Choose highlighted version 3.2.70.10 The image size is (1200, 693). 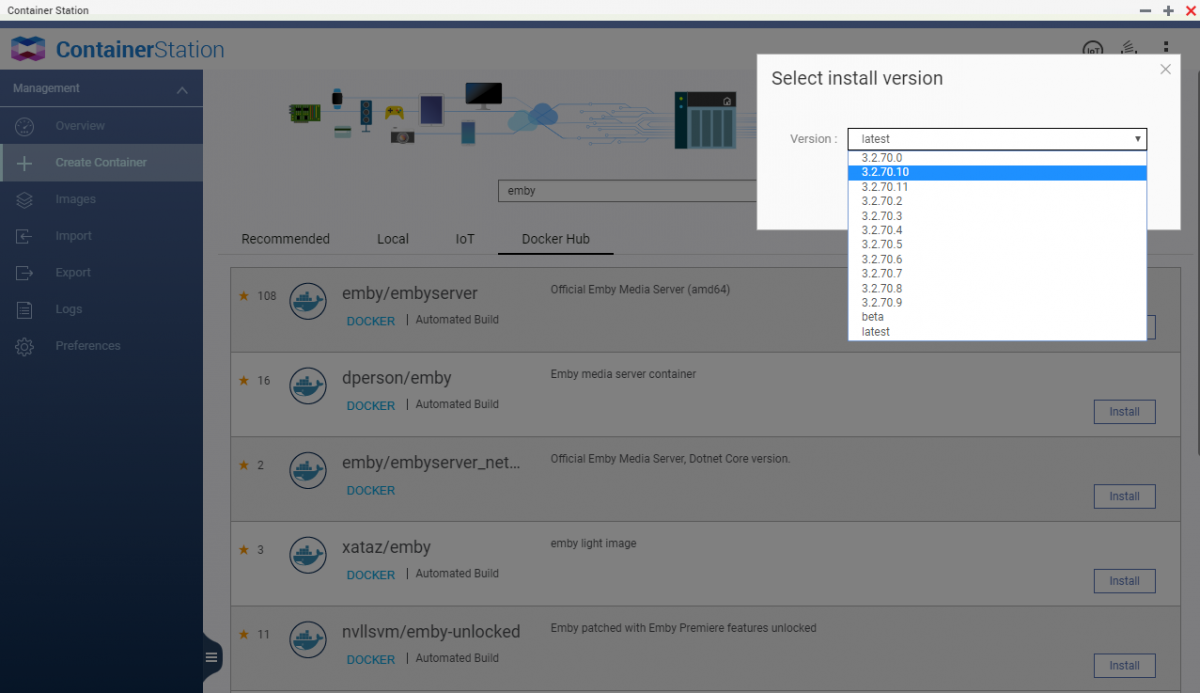(997, 172)
